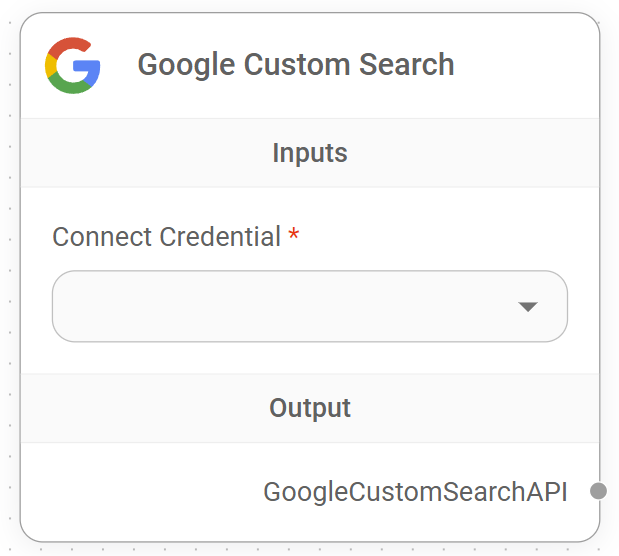Click the dropdown caret triangle icon
Screen dimensions: 619x556
(x=528, y=307)
